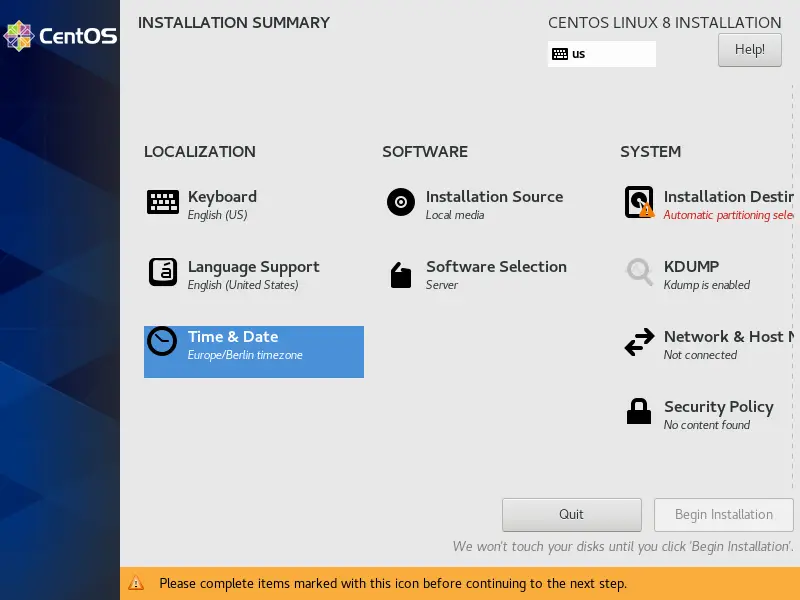Click the 'Europe/Berlin timezone' text
This screenshot has width=800, height=600.
(245, 355)
